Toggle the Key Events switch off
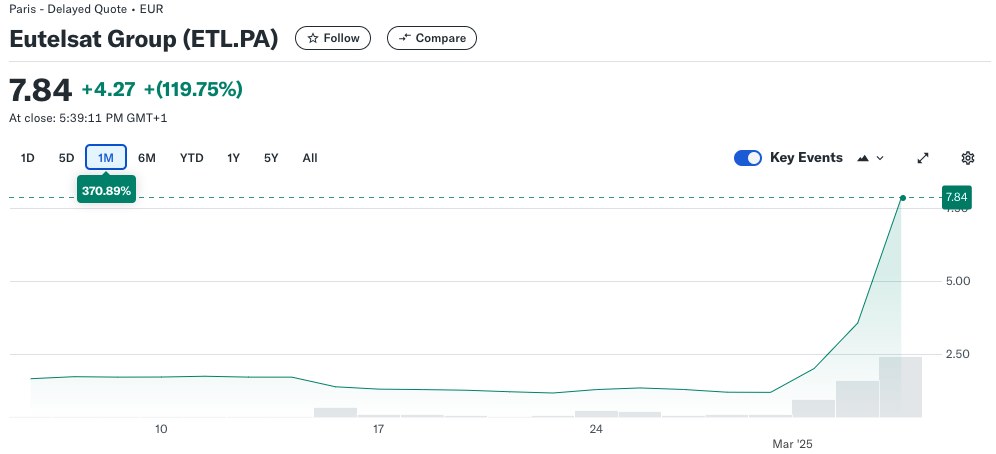Image resolution: width=996 pixels, height=454 pixels. pos(748,158)
